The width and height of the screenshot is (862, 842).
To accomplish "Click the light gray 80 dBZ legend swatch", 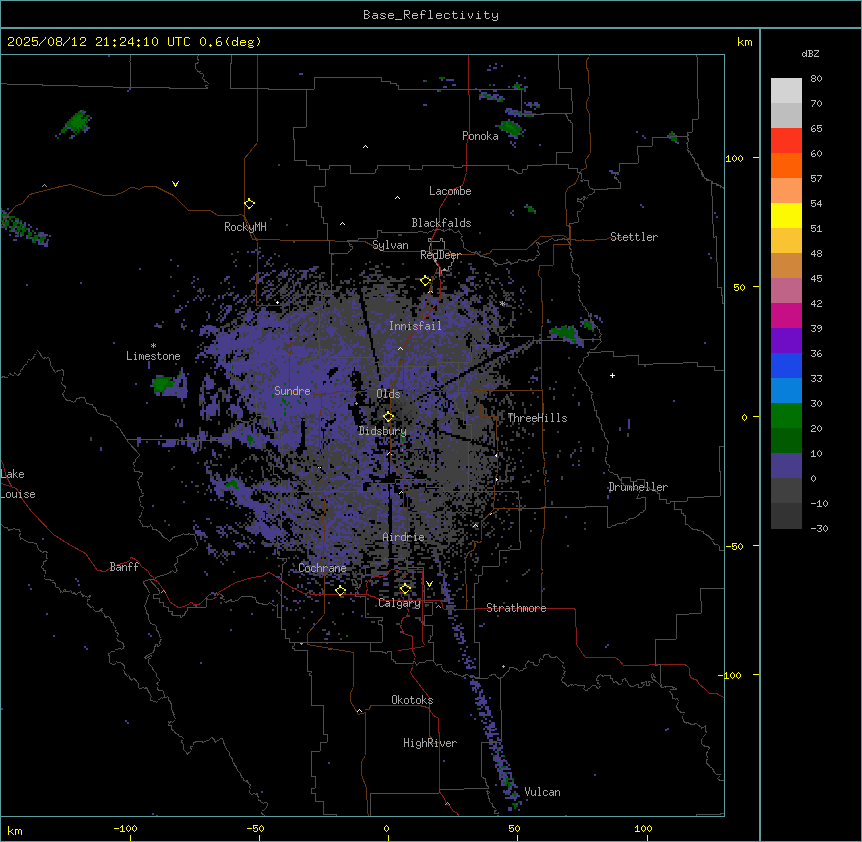I will (786, 91).
